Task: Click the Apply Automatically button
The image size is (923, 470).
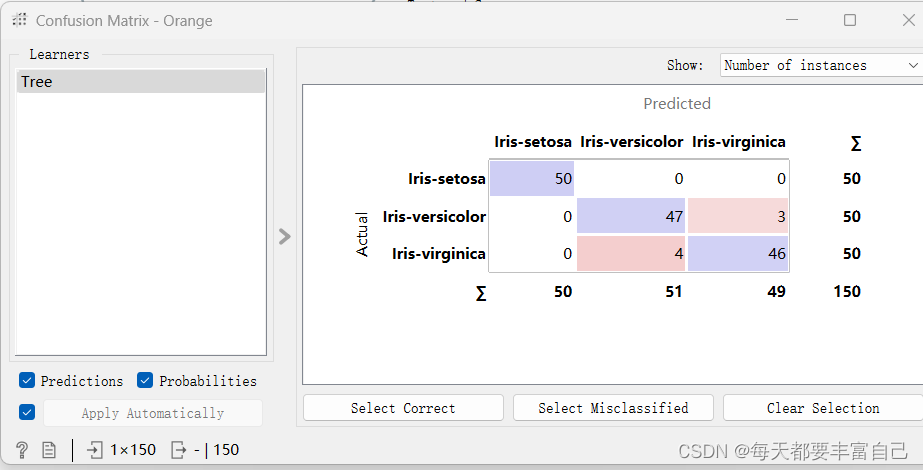Action: pos(152,413)
